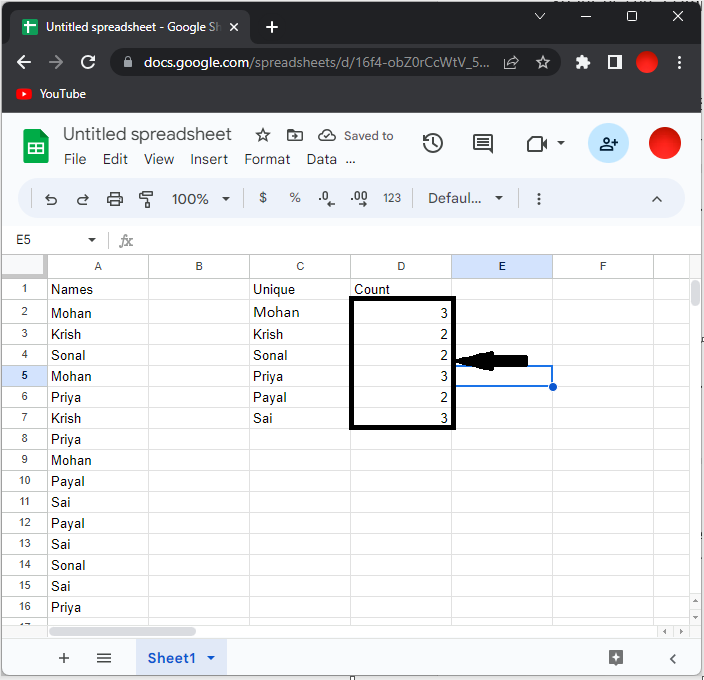Open the File menu

coord(75,159)
